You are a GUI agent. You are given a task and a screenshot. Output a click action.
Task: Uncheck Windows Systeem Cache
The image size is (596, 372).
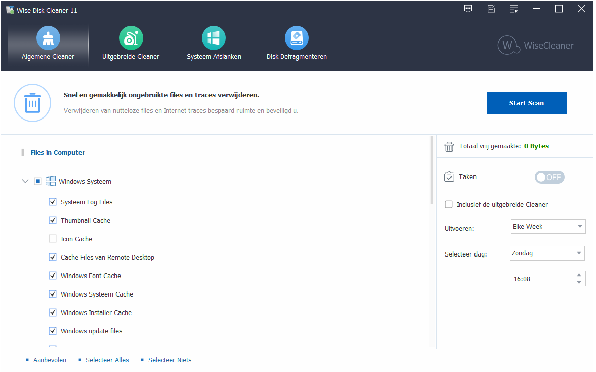[53, 294]
